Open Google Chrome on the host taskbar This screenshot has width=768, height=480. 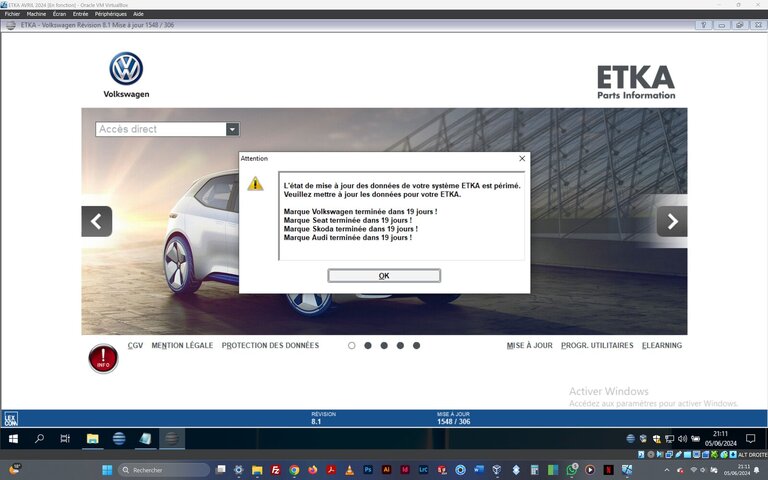[294, 470]
